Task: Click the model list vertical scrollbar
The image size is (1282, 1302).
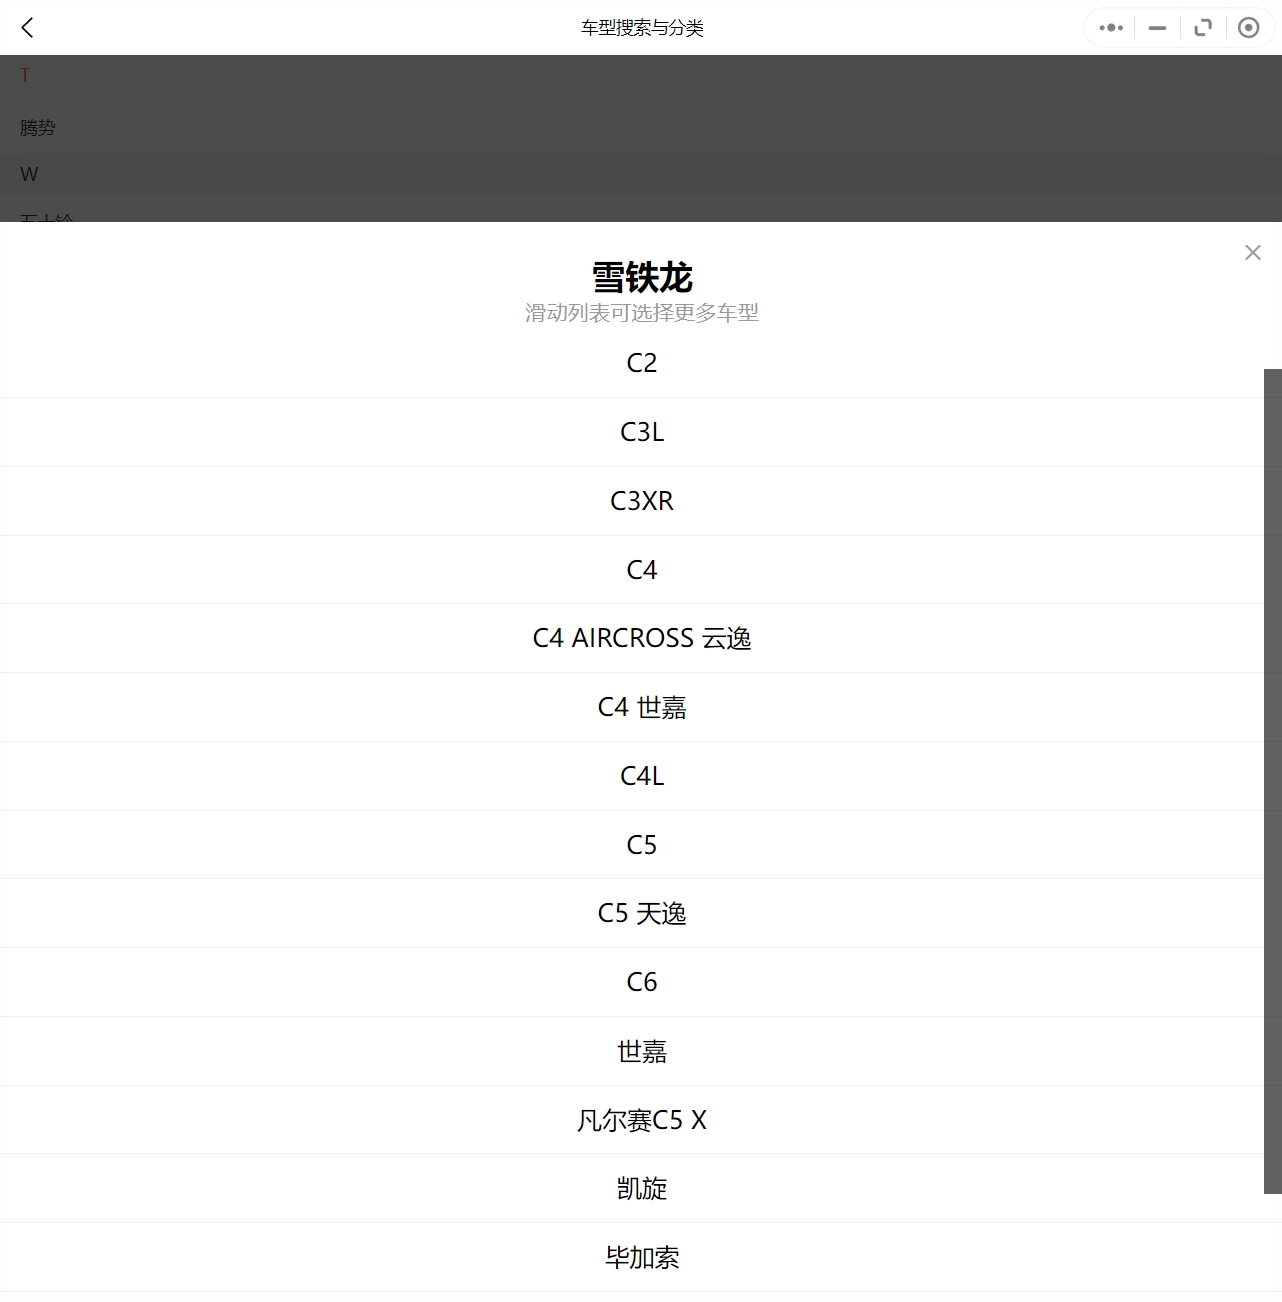Action: [1272, 780]
